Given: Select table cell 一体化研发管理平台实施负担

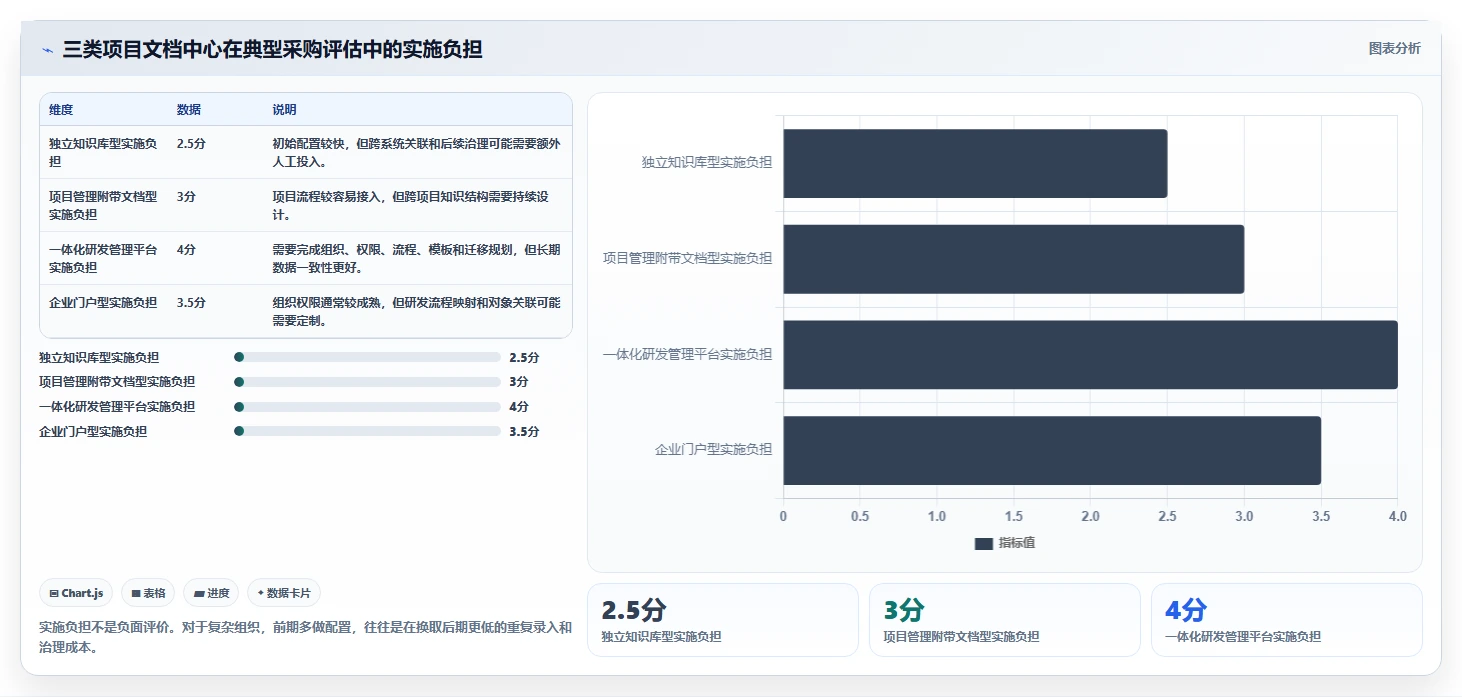Looking at the screenshot, I should pyautogui.click(x=103, y=258).
